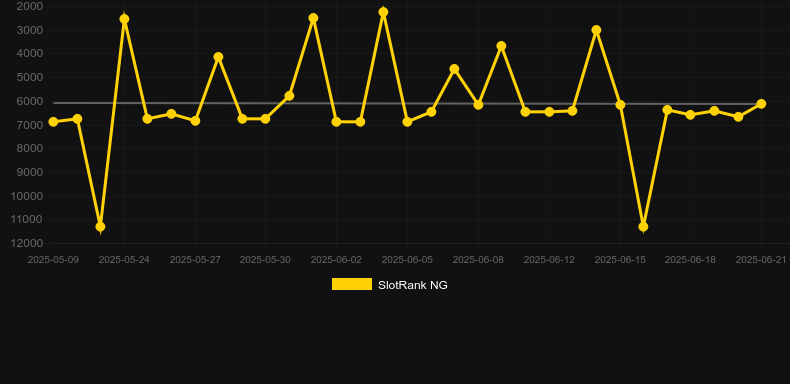Select the peak data point at 2025-05-24
Image resolution: width=790 pixels, height=384 pixels.
(x=124, y=19)
